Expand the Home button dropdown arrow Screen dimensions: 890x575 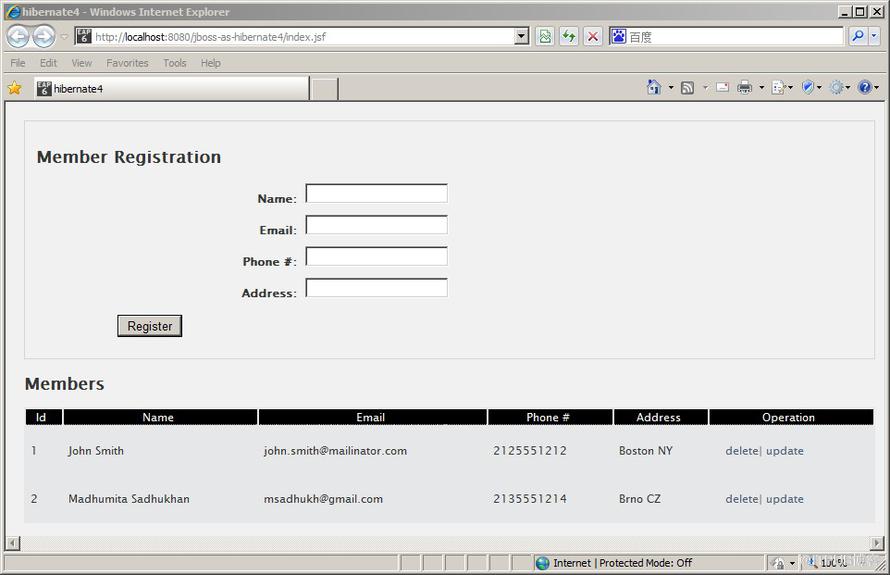coord(671,87)
